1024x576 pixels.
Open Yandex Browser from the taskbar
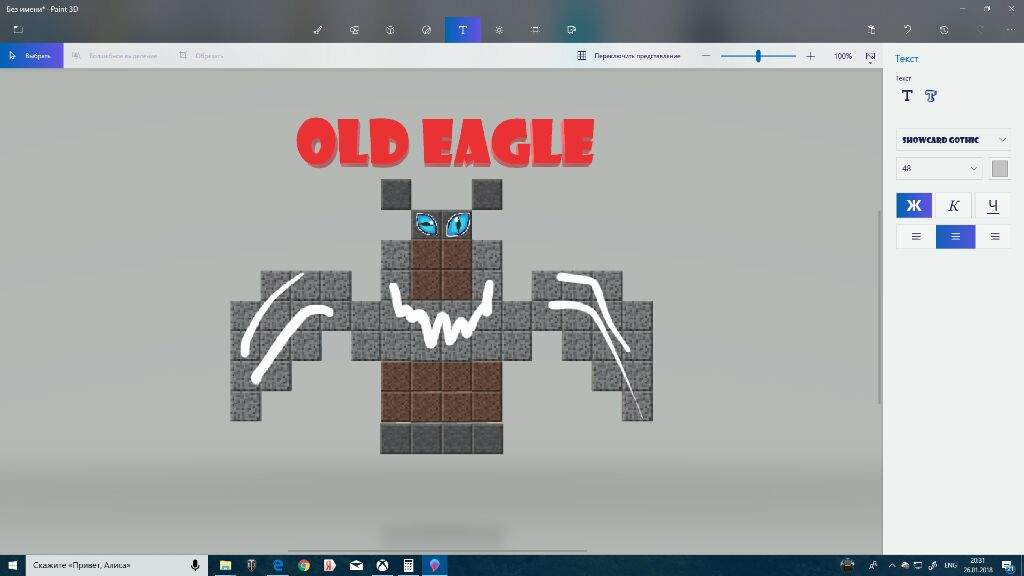tap(330, 566)
